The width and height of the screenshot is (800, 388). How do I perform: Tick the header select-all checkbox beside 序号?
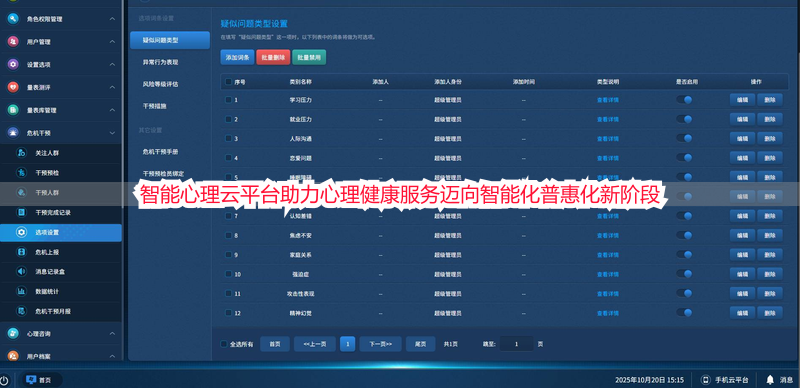[x=229, y=82]
